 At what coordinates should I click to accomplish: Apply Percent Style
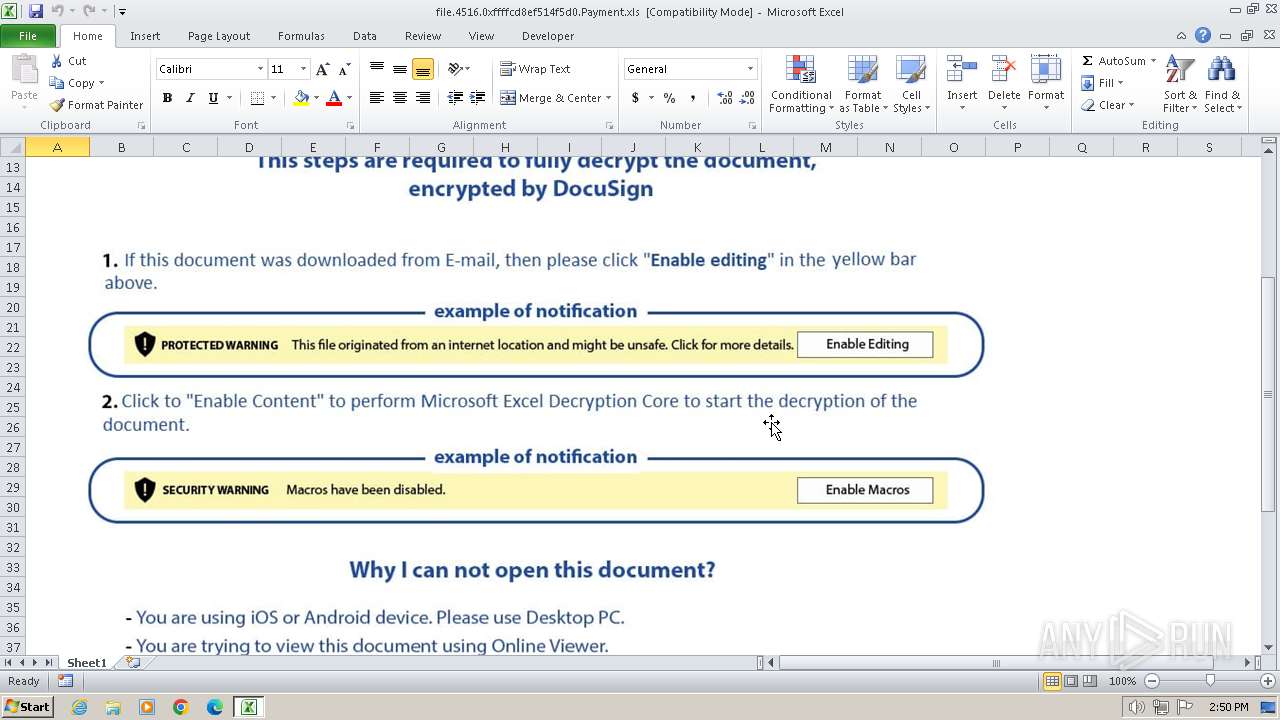[669, 98]
